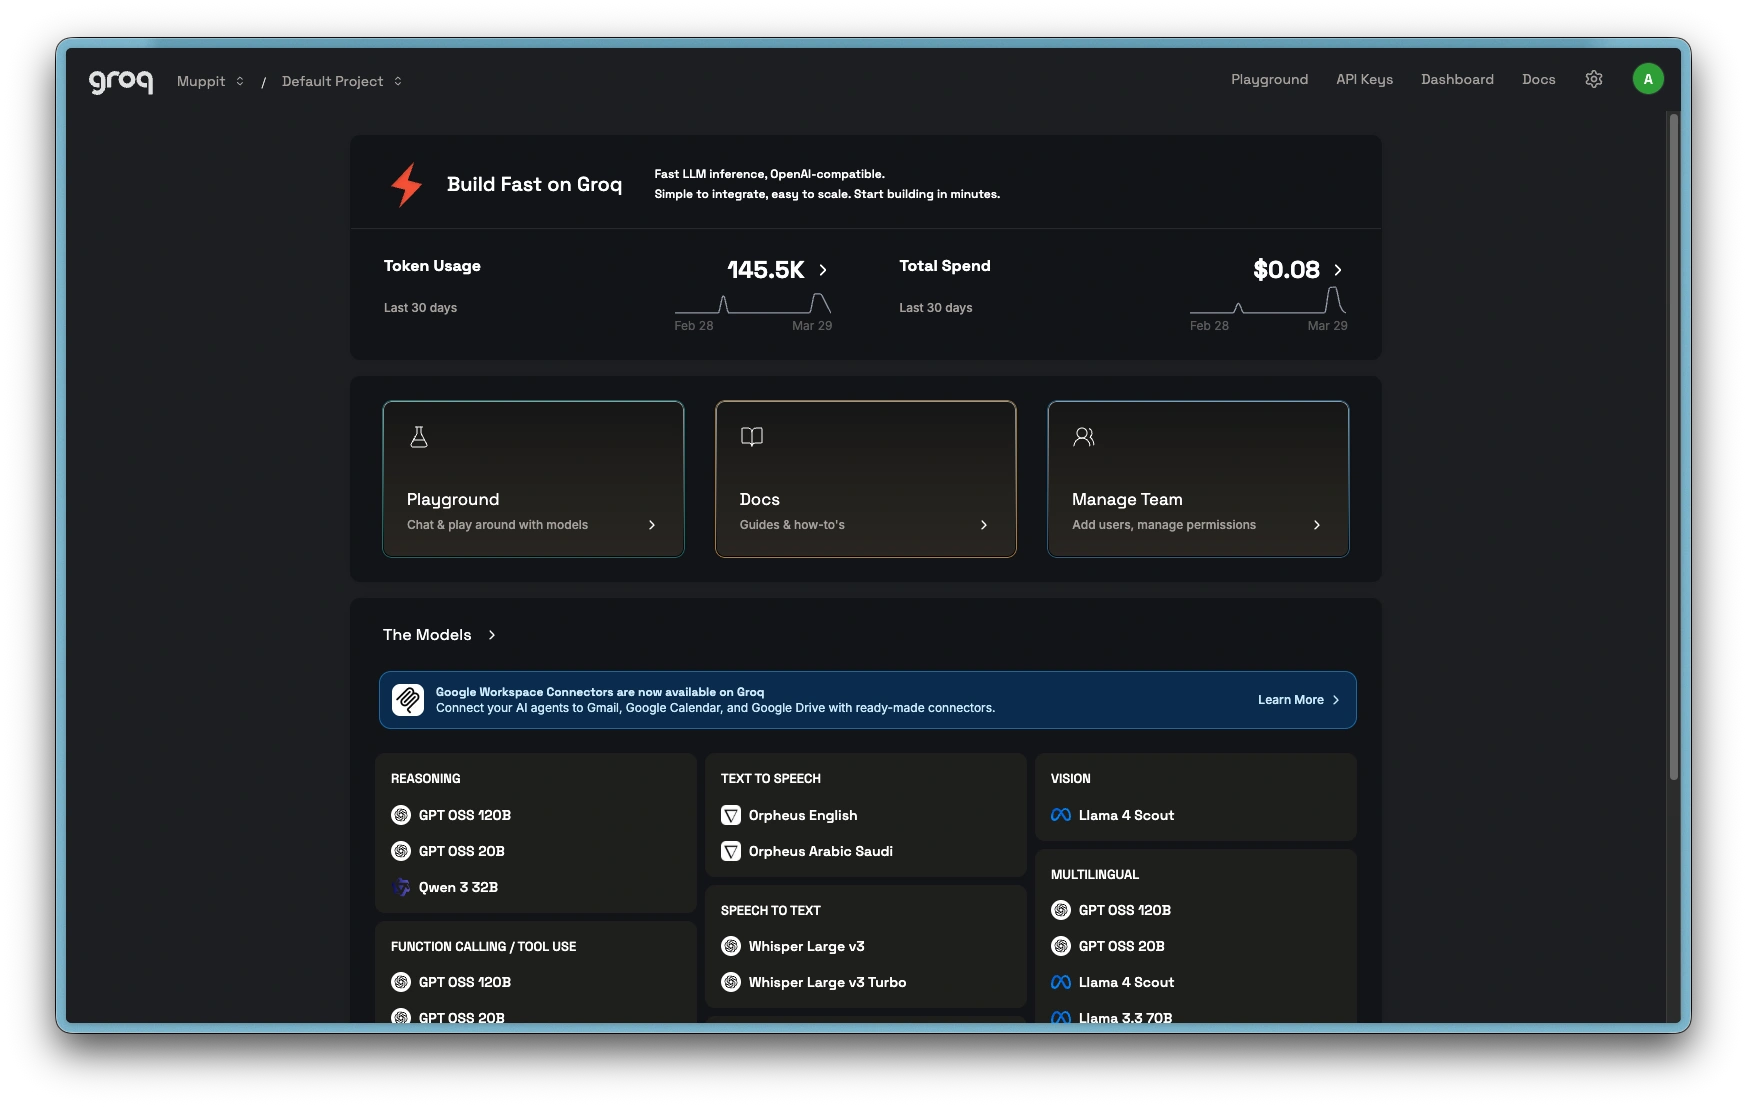This screenshot has width=1747, height=1107.
Task: Click the Token Usage sparkline chart
Action: tap(753, 304)
